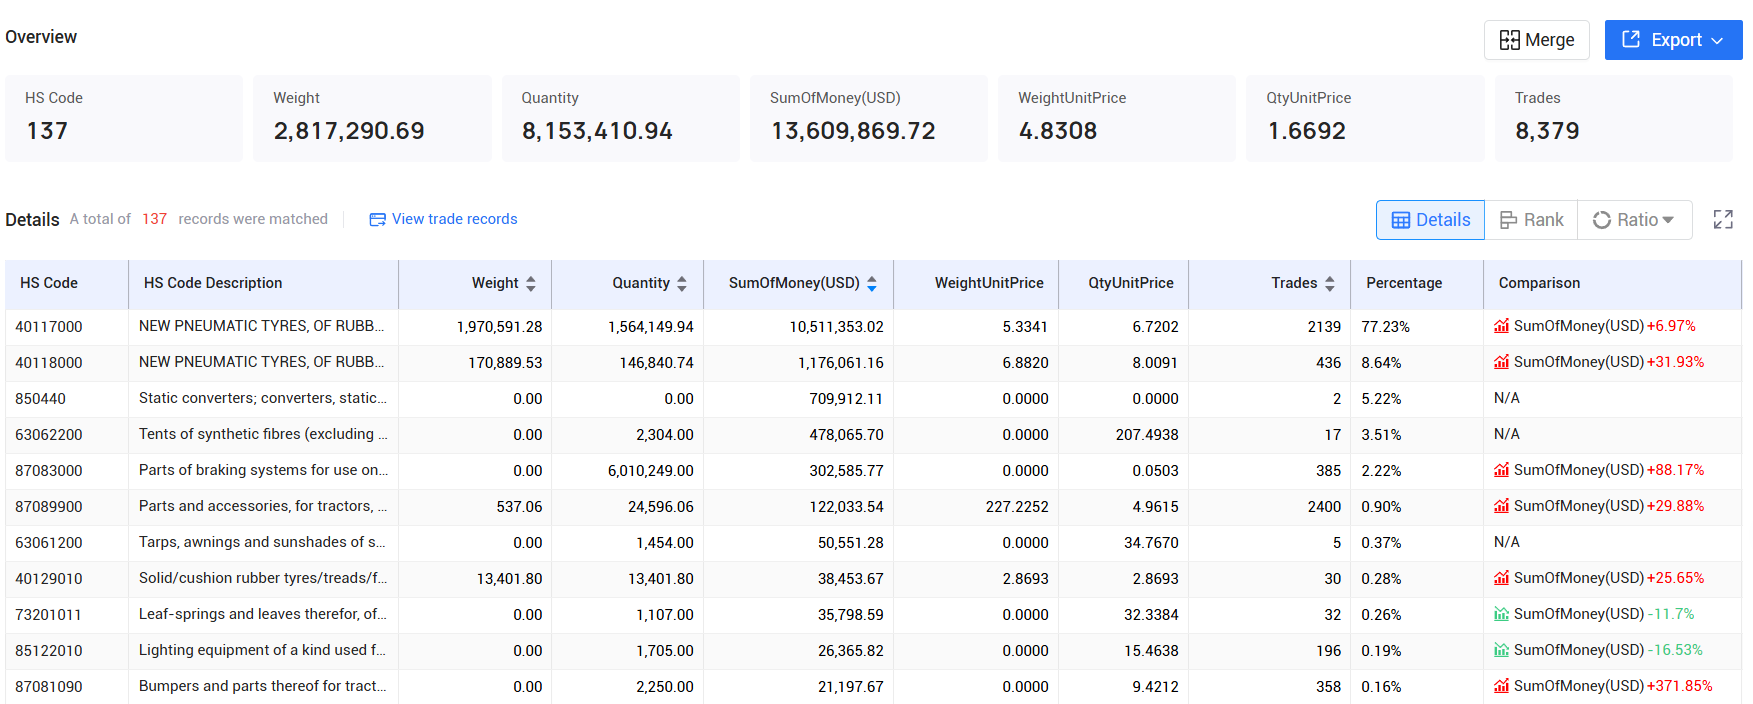Click the Weight overview card

[372, 118]
